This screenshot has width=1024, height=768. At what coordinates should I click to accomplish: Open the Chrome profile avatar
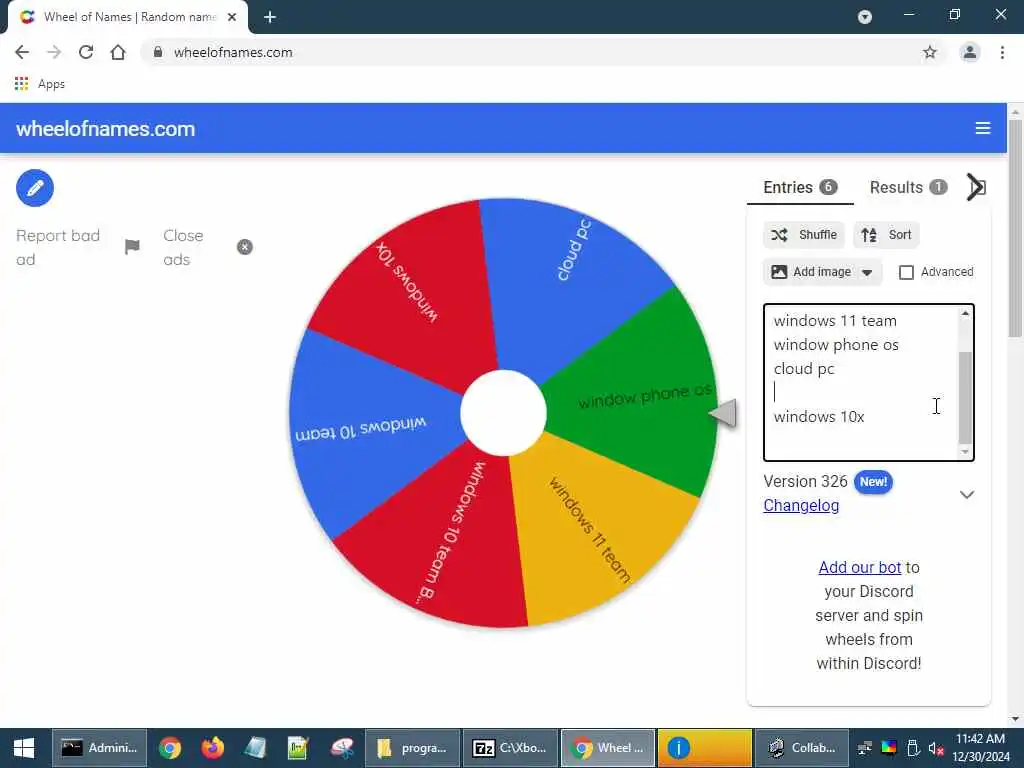970,52
